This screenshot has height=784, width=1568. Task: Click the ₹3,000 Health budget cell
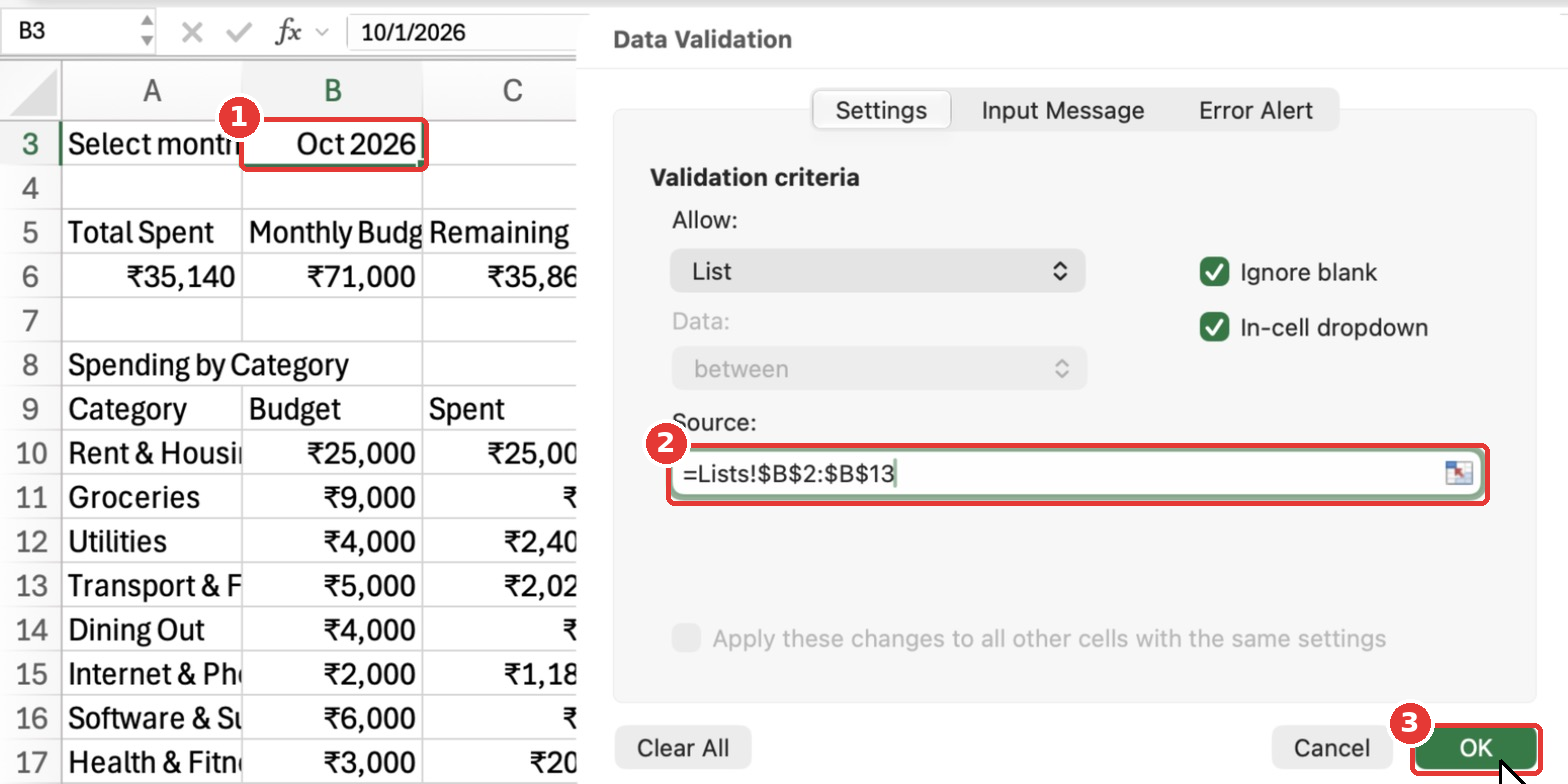333,762
